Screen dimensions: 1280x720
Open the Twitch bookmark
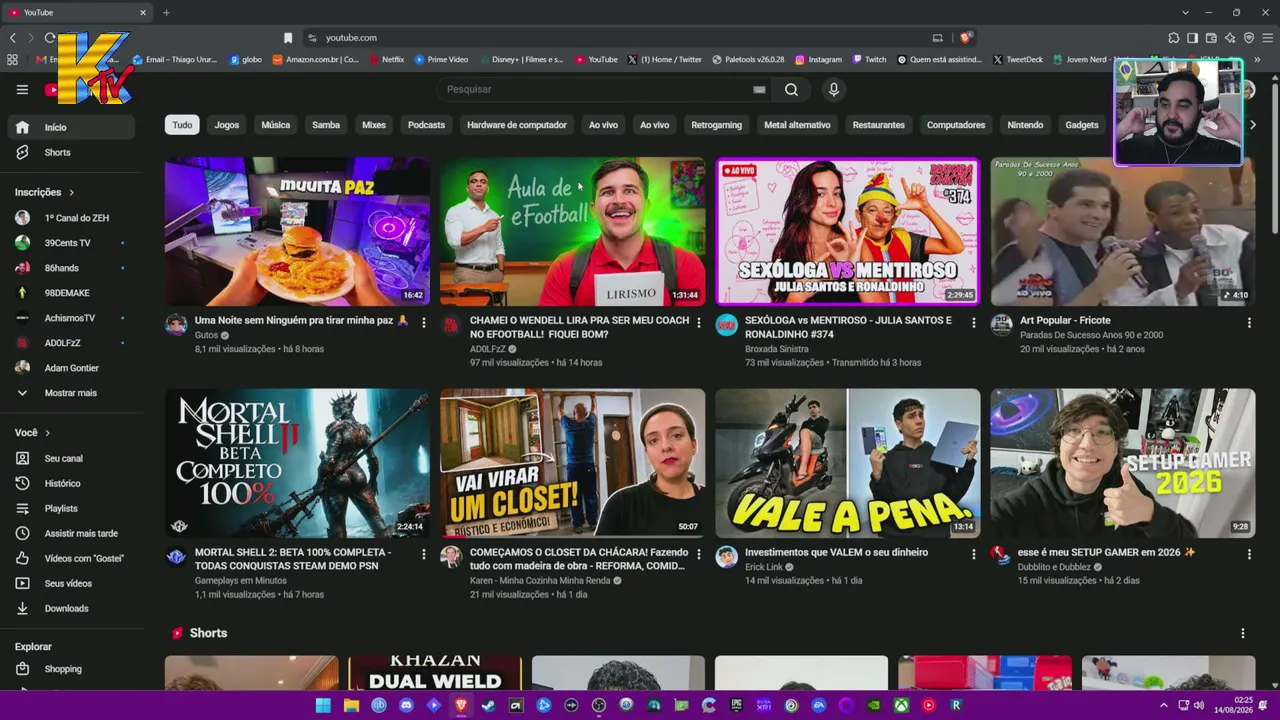click(x=868, y=59)
